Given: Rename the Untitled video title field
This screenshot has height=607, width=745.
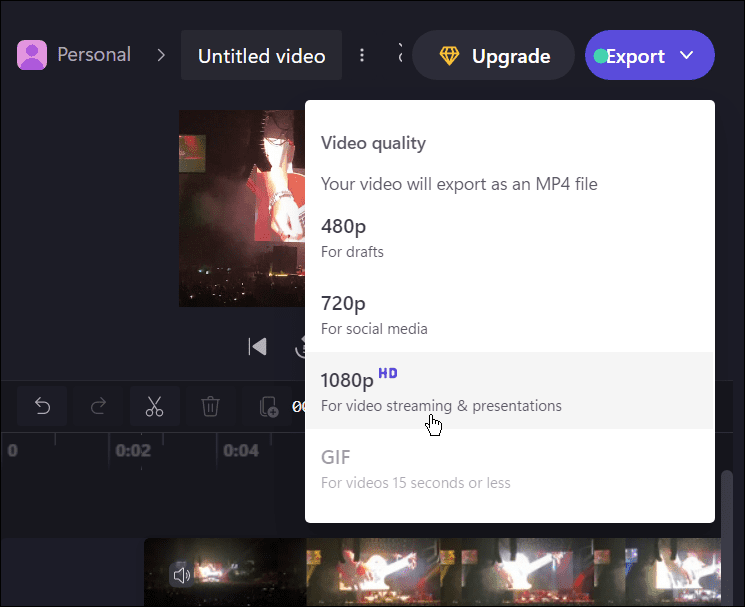Looking at the screenshot, I should [x=261, y=56].
